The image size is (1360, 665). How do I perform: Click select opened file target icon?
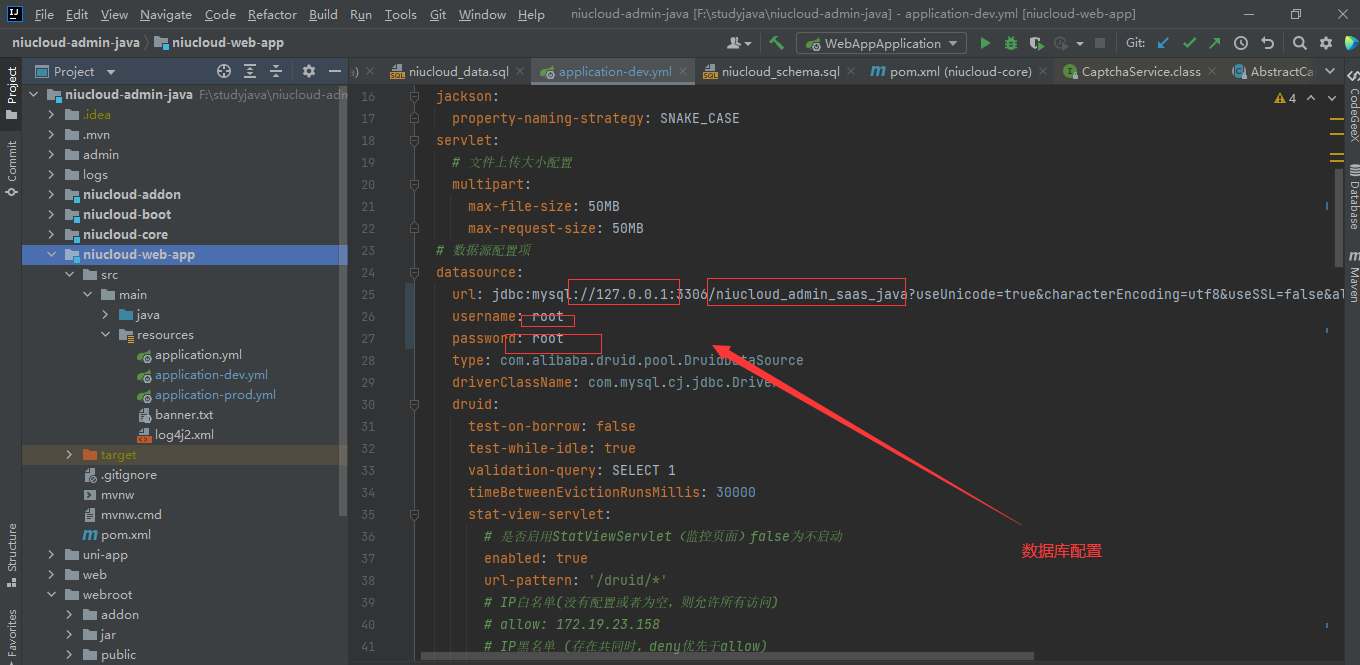[224, 71]
